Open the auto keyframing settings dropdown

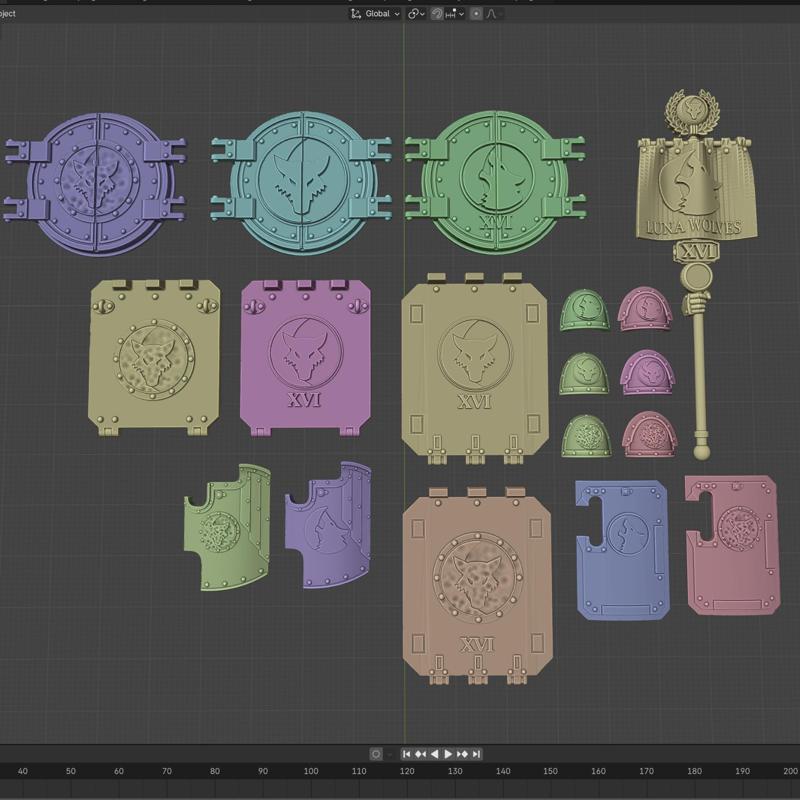tap(390, 754)
